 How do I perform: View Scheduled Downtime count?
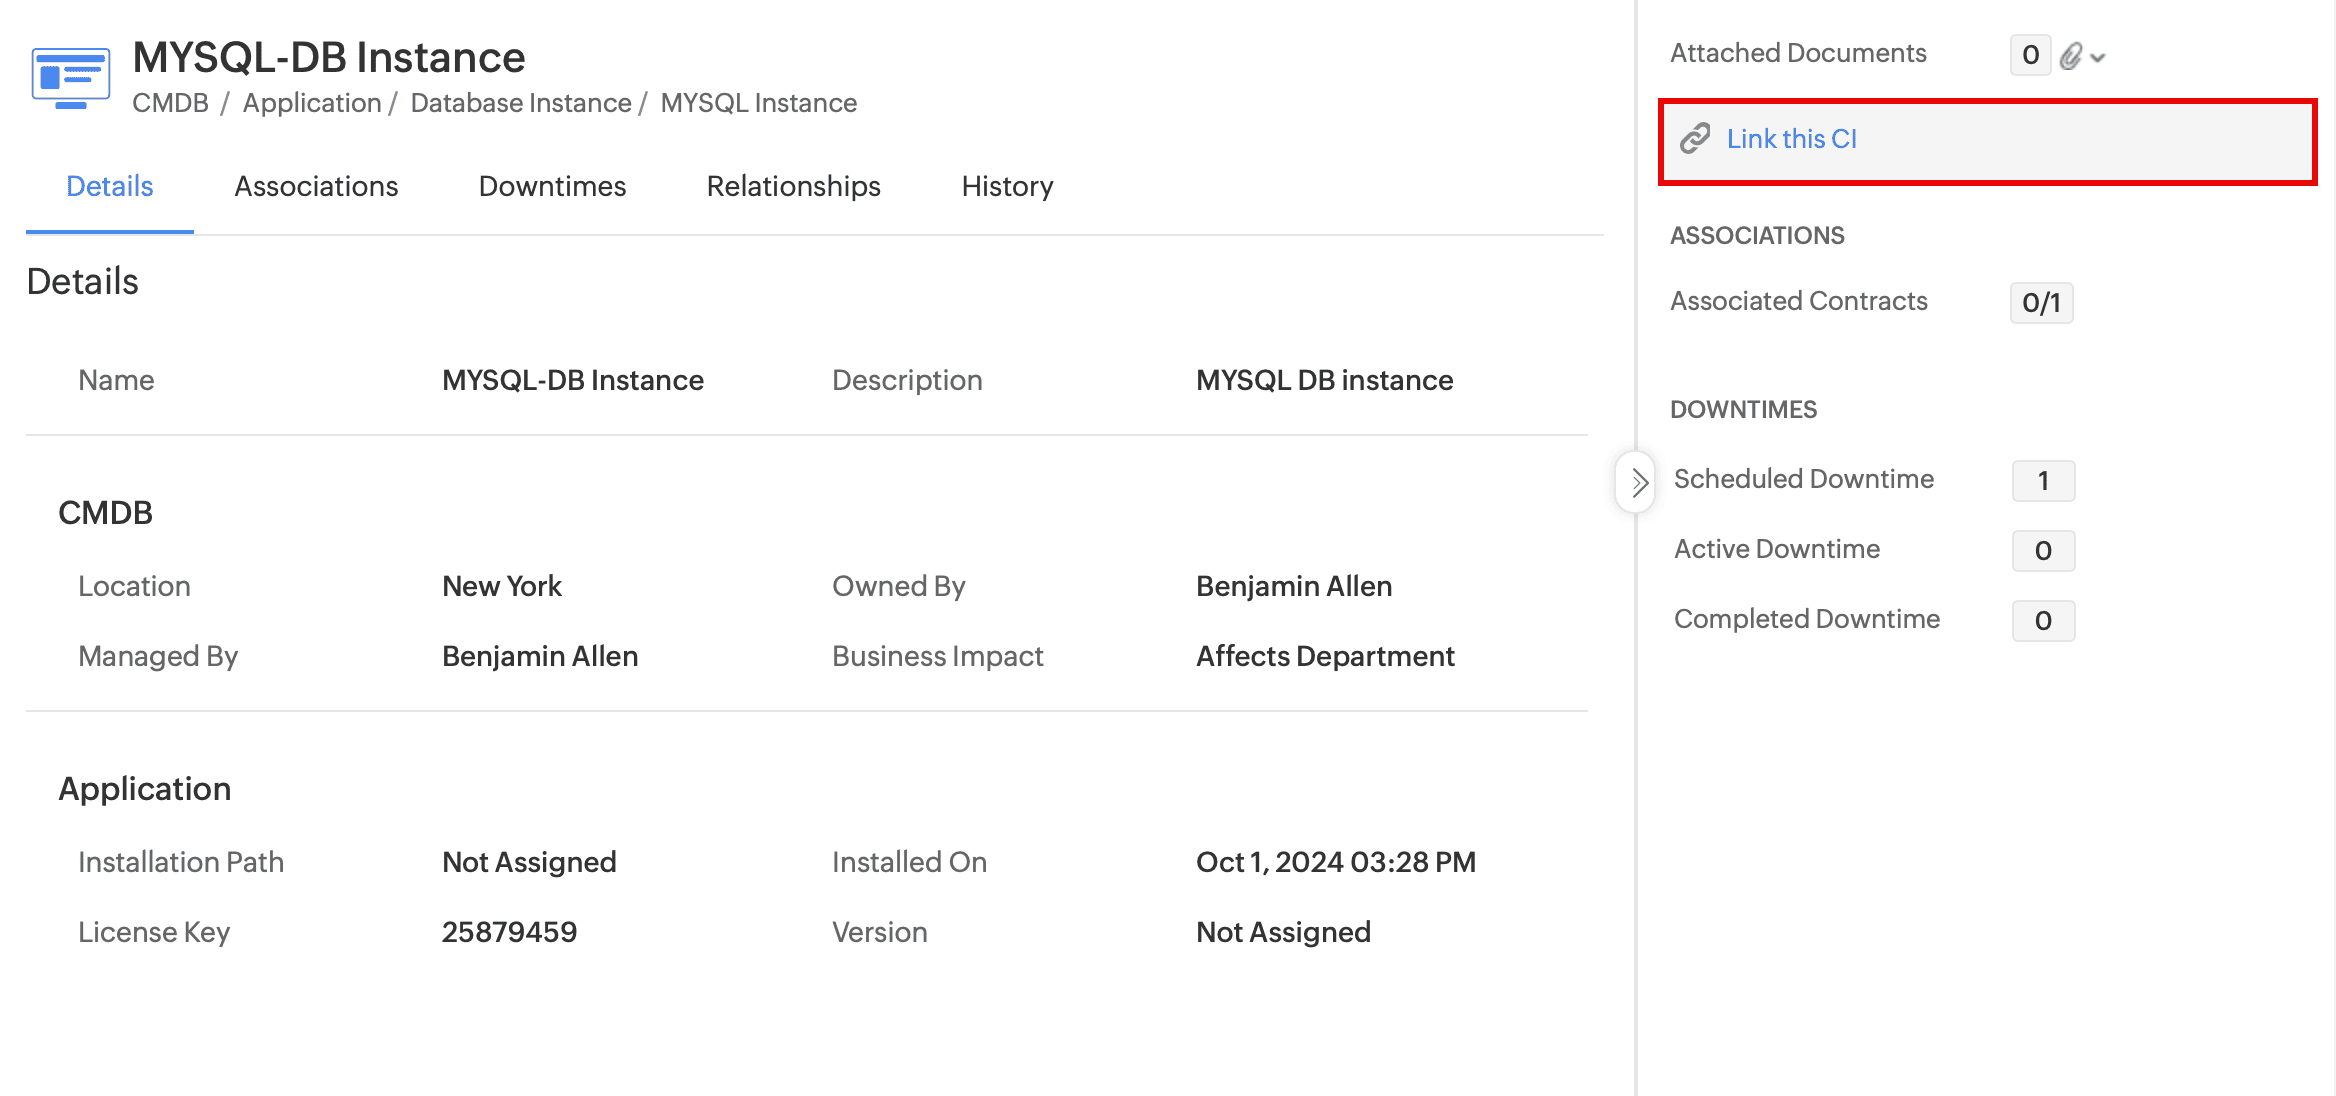click(x=2043, y=481)
